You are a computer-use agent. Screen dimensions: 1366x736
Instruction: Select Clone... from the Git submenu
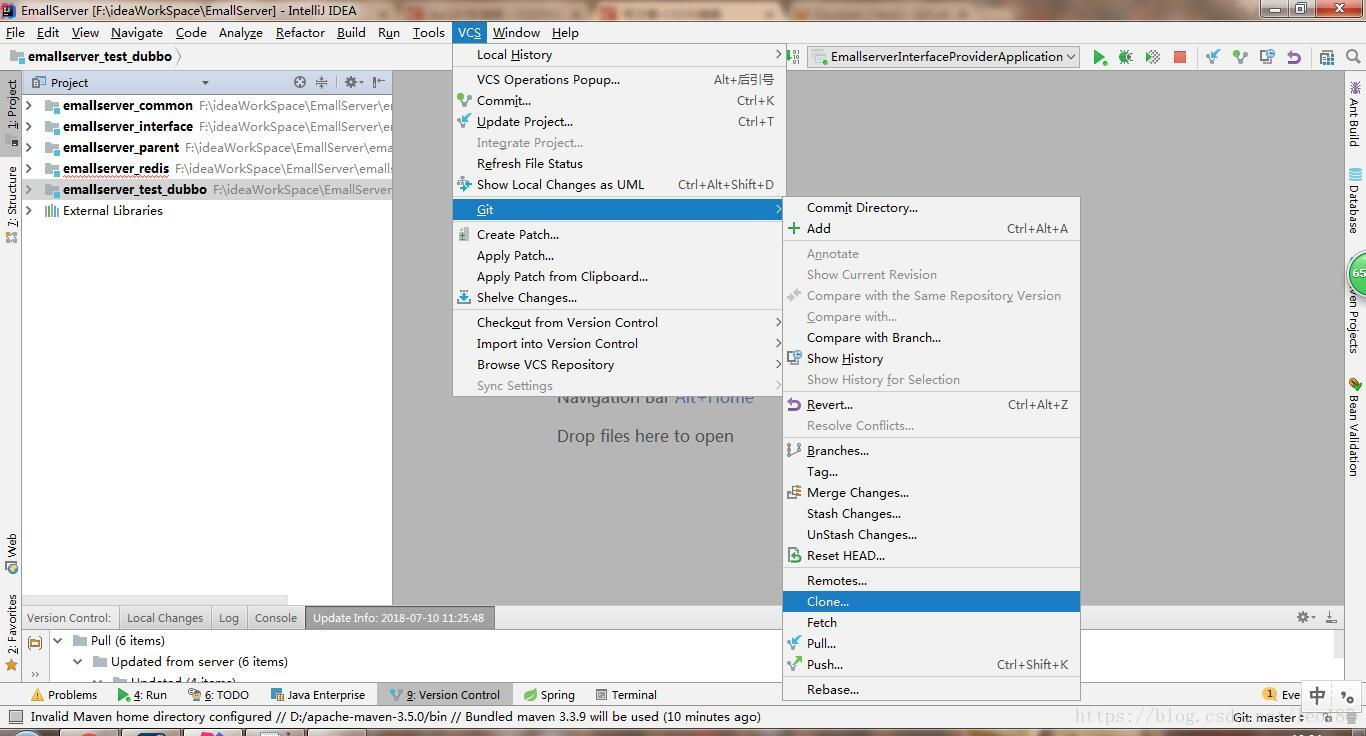[828, 601]
